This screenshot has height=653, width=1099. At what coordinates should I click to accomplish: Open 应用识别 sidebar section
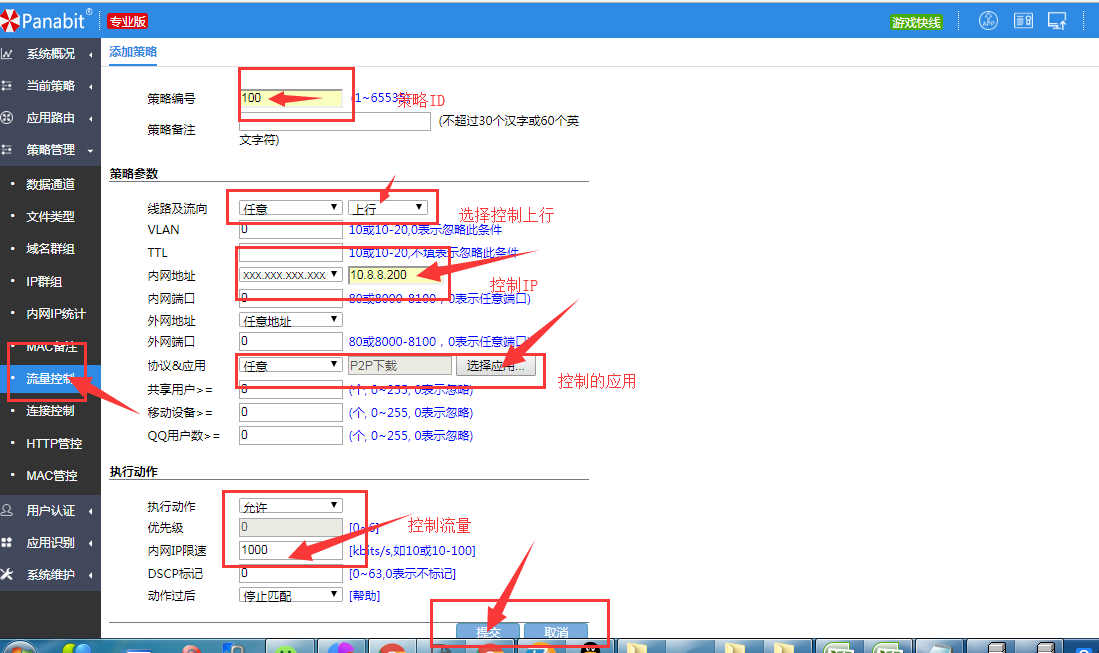pyautogui.click(x=50, y=543)
